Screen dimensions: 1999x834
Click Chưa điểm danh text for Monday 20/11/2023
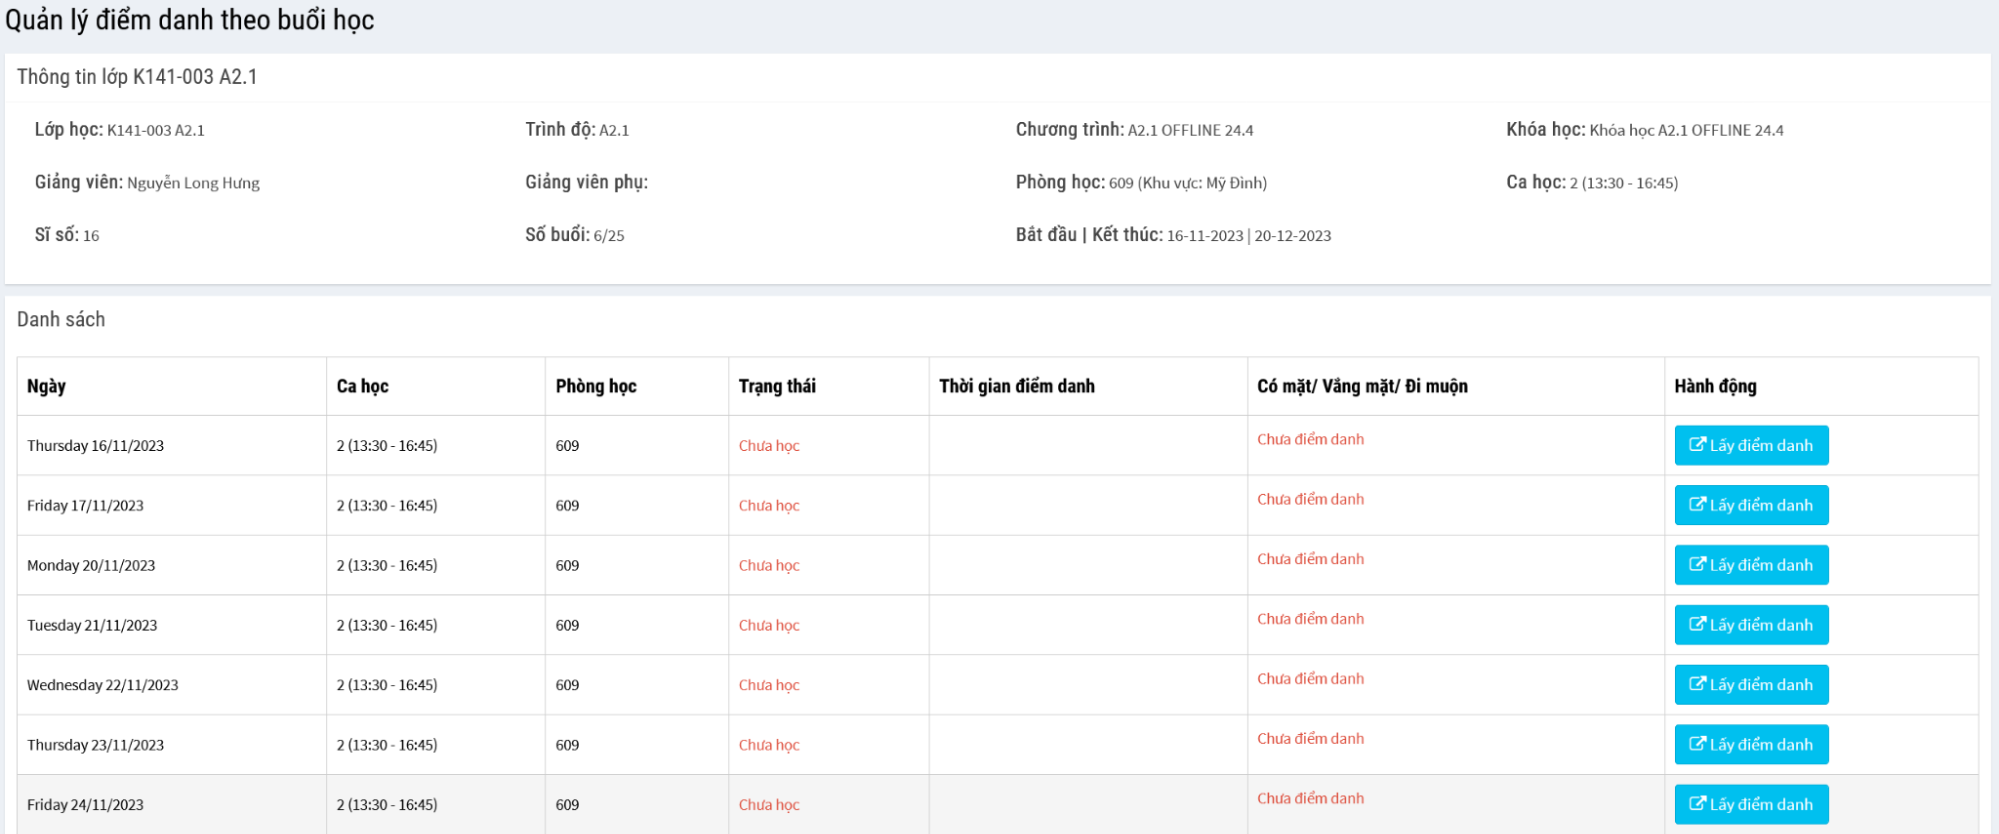(x=1310, y=559)
